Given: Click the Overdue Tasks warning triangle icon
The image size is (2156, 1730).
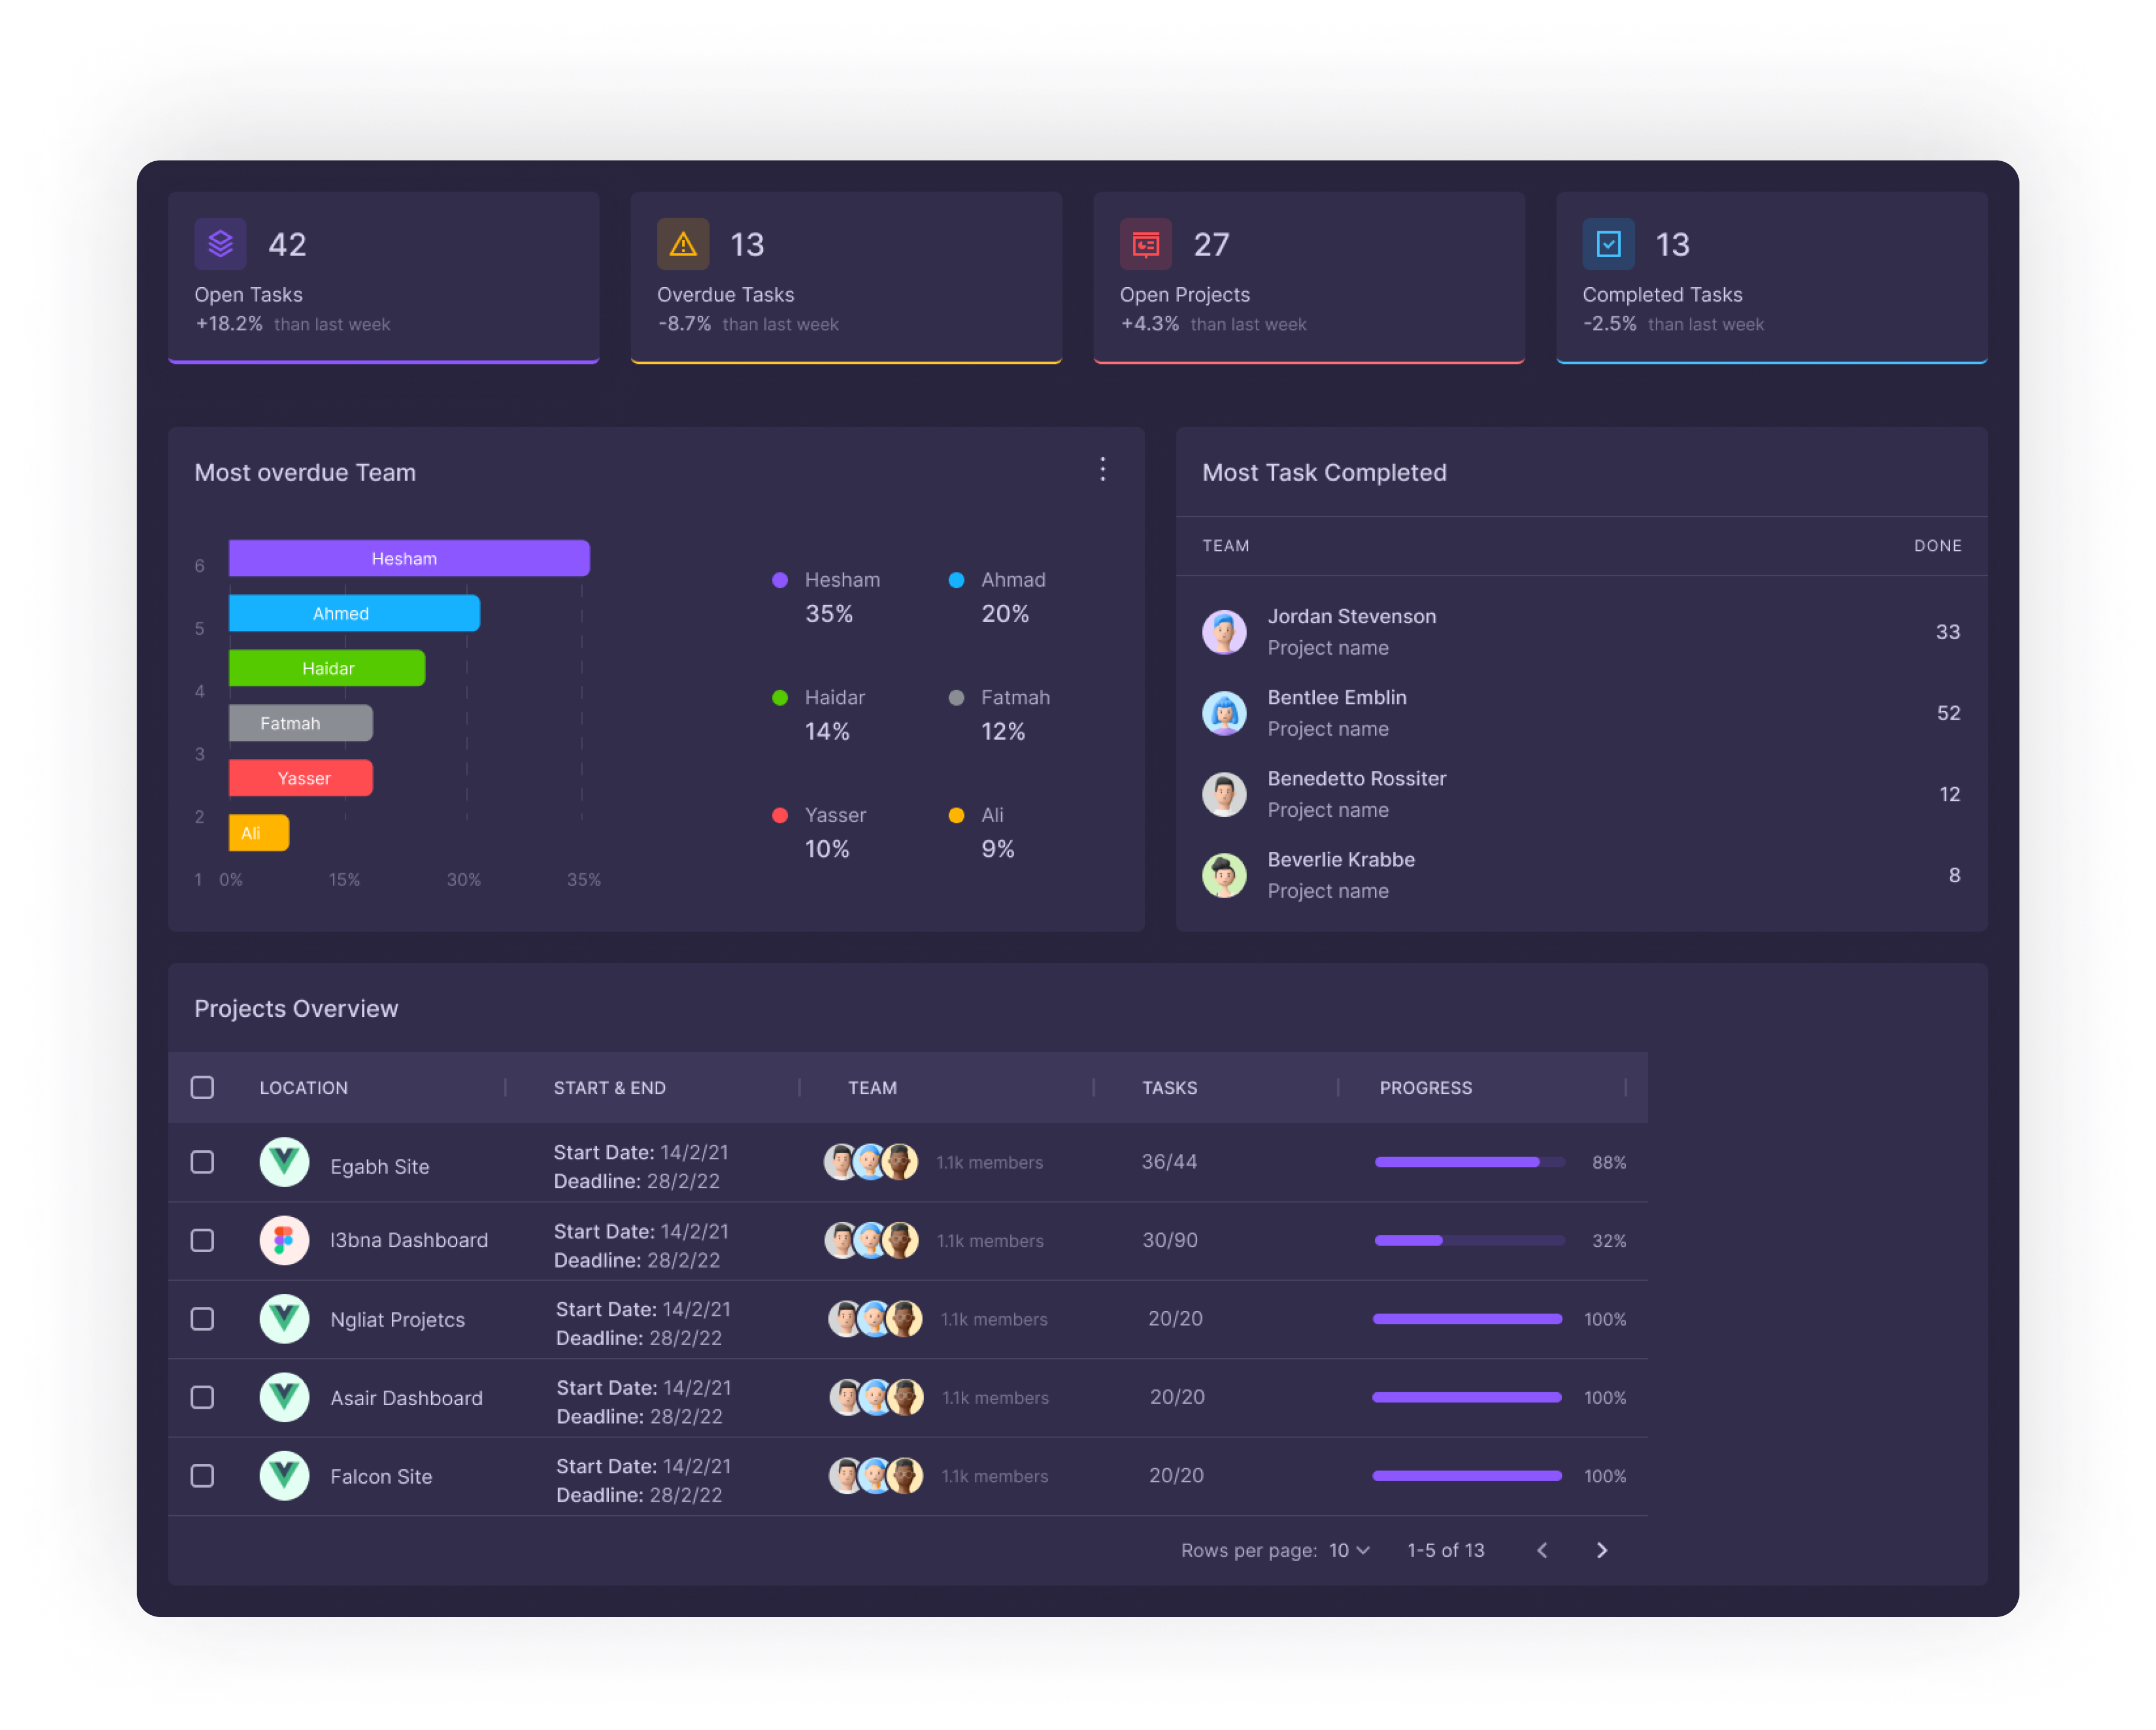Looking at the screenshot, I should click(683, 244).
